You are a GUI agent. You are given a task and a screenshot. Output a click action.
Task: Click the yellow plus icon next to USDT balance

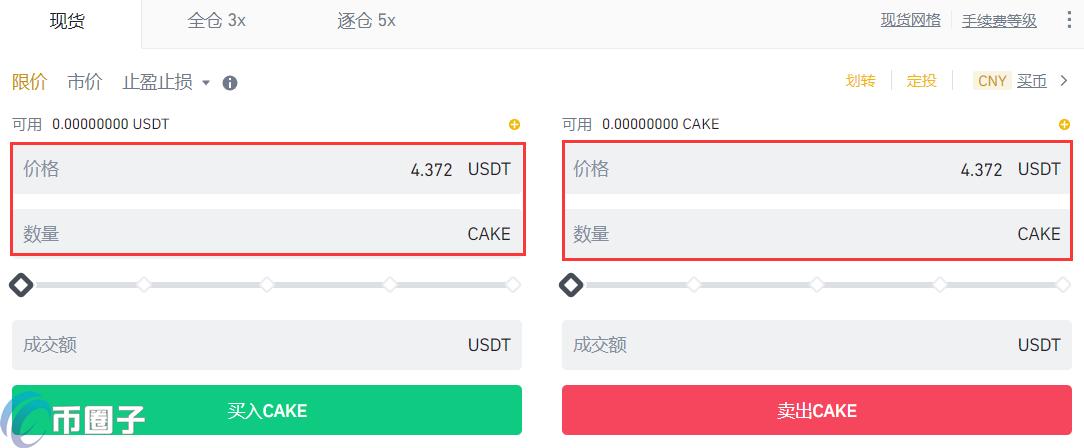[x=514, y=124]
